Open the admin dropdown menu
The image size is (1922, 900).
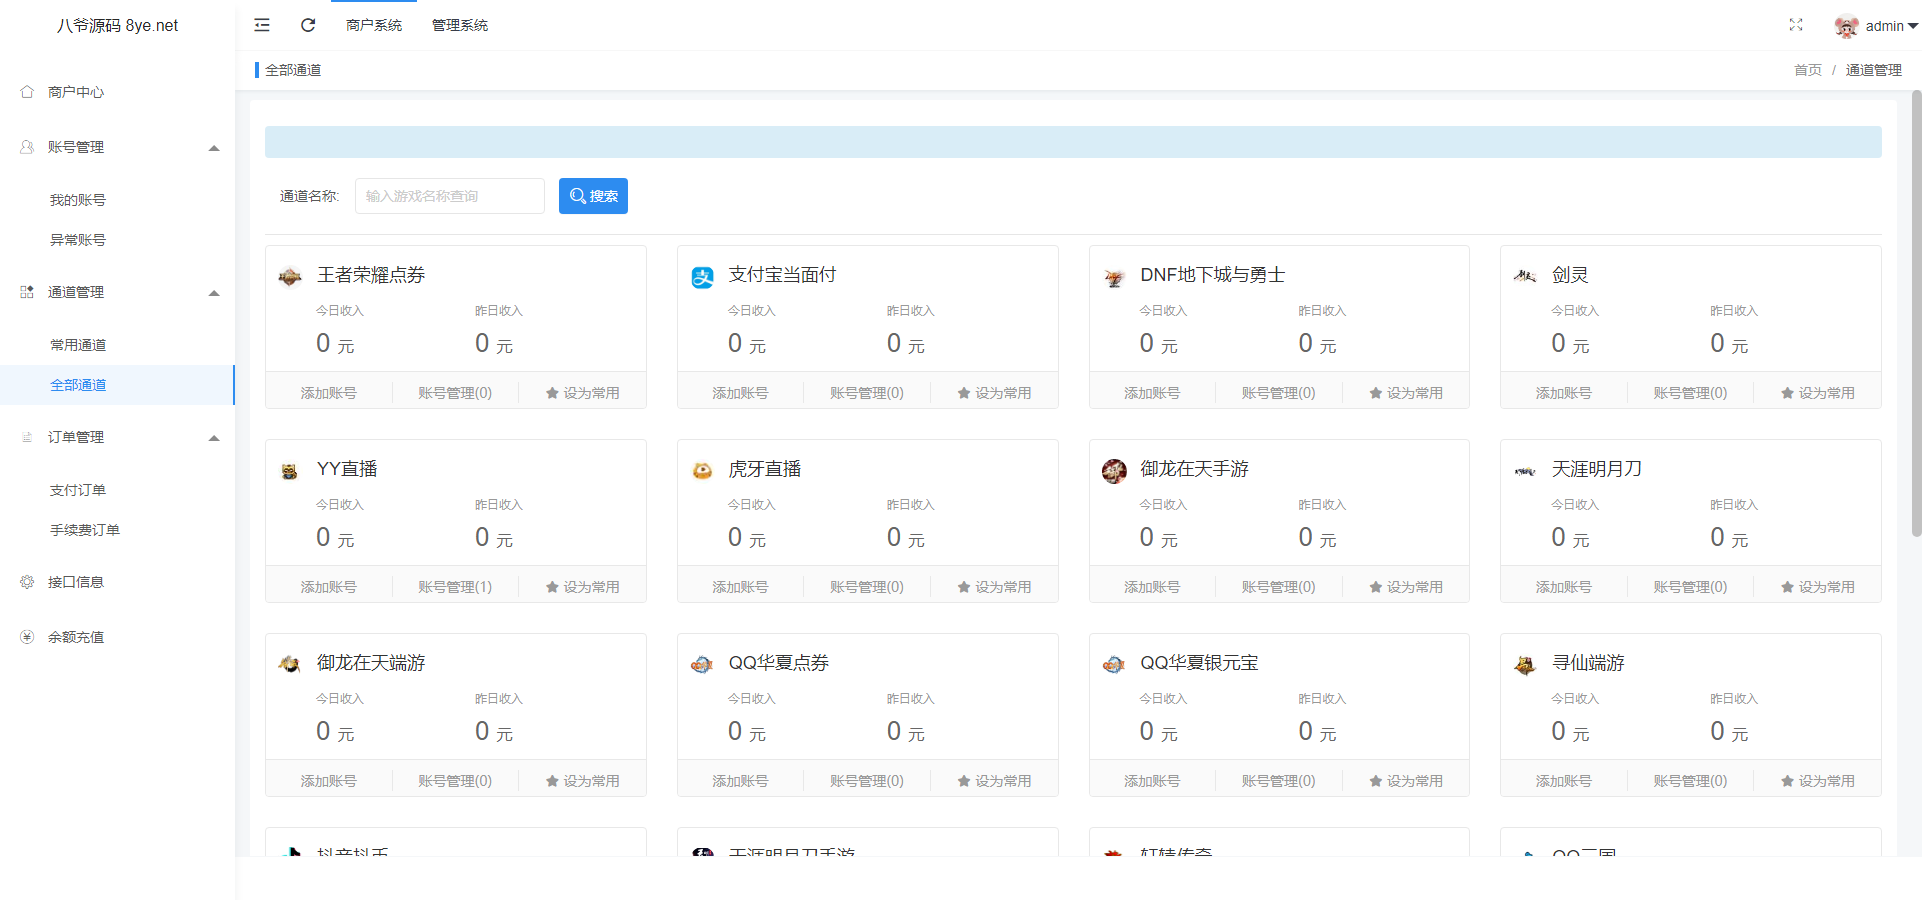pyautogui.click(x=1886, y=25)
